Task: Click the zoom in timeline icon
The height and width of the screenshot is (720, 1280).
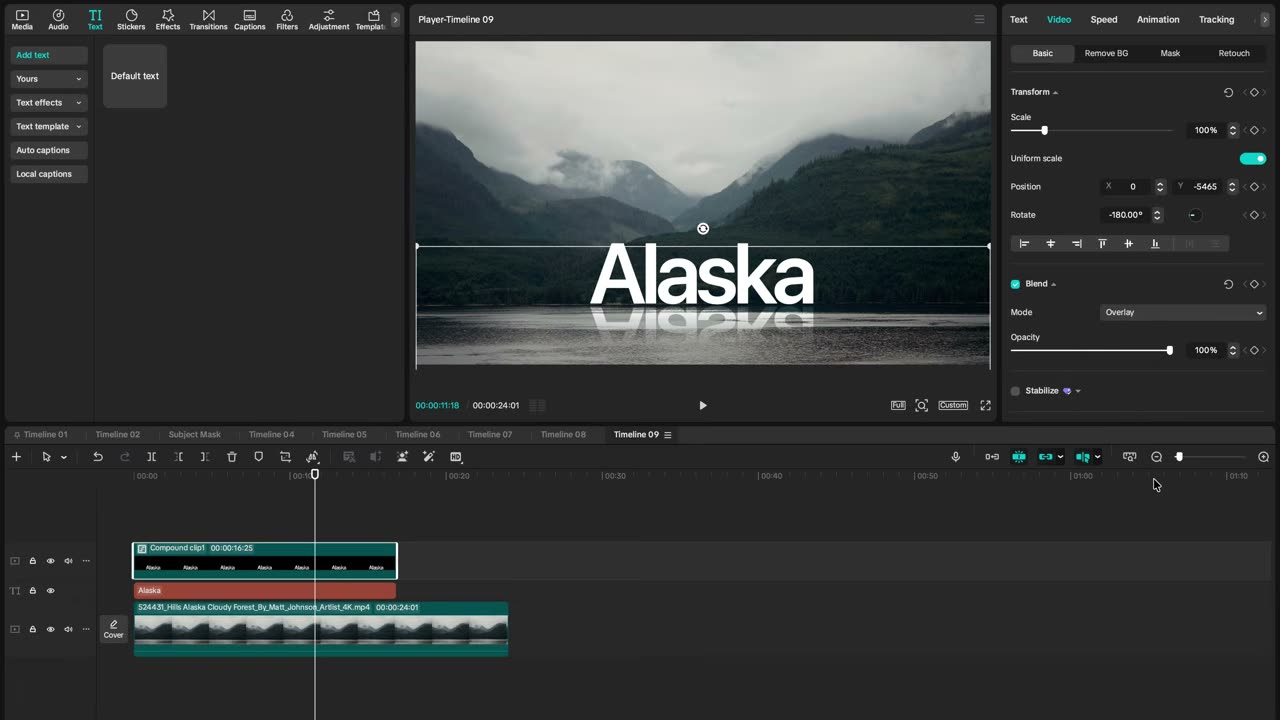Action: pyautogui.click(x=1264, y=457)
